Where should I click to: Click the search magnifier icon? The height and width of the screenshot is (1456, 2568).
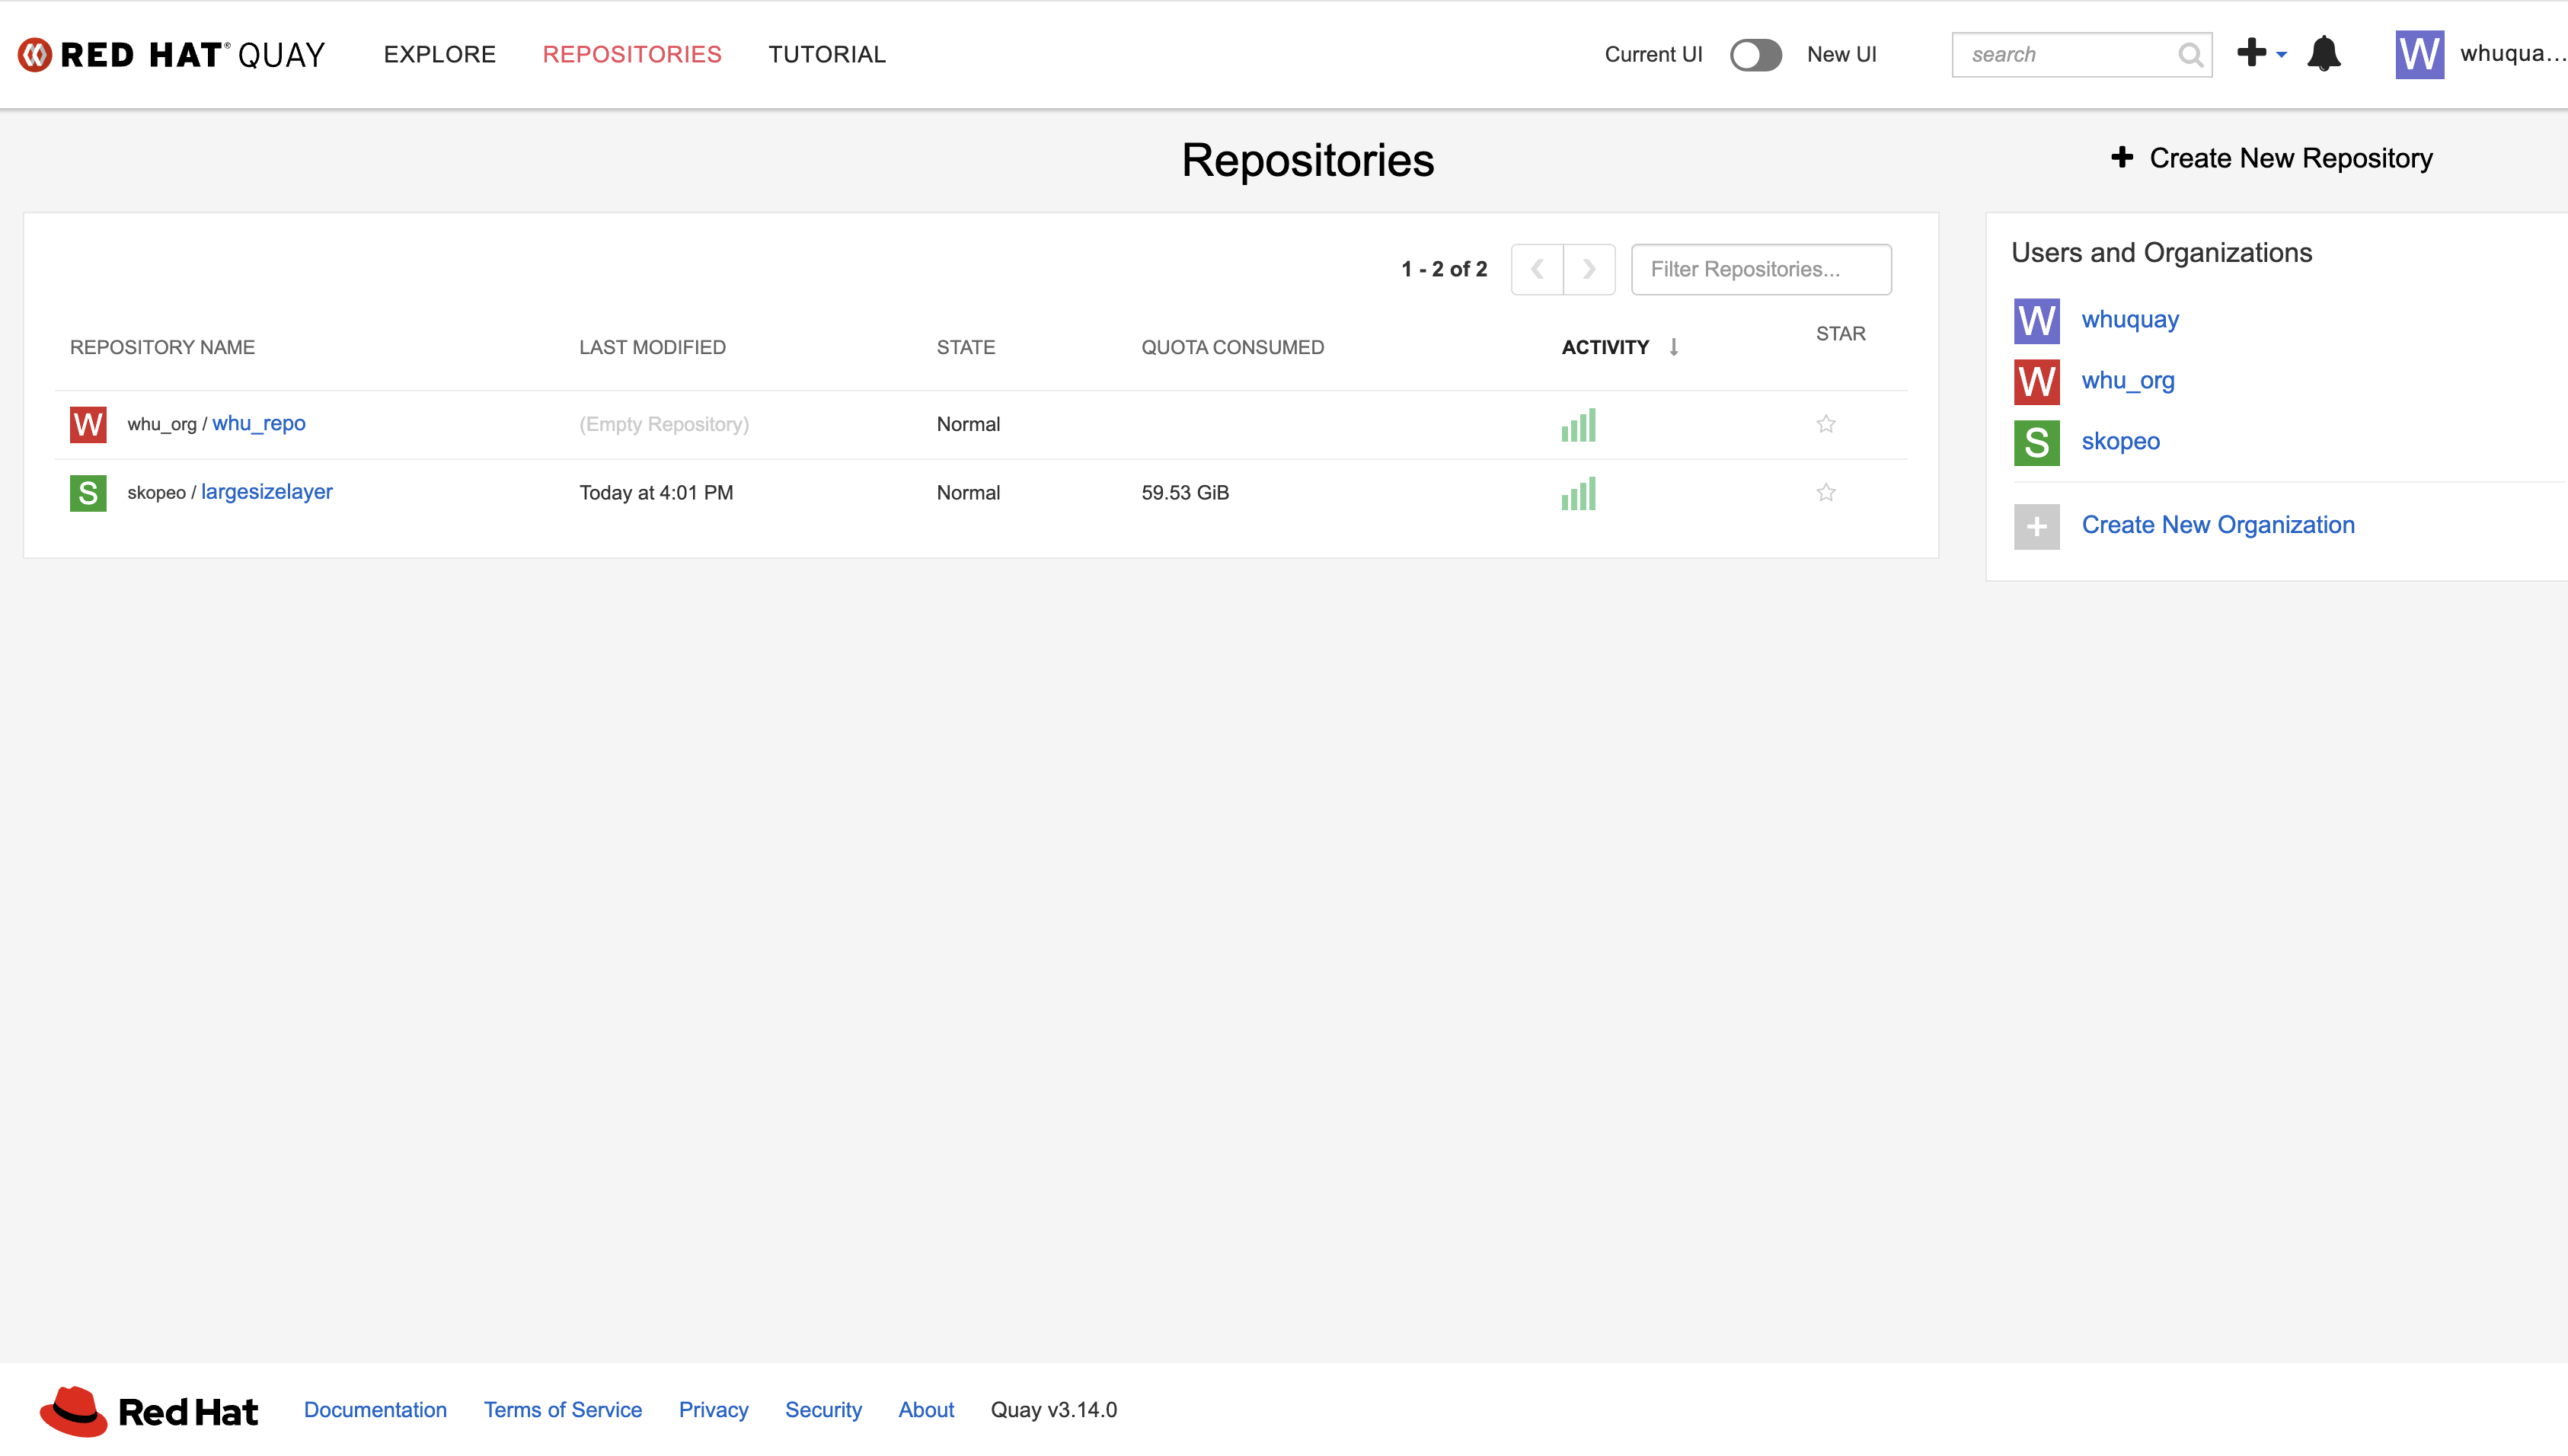click(x=2190, y=55)
